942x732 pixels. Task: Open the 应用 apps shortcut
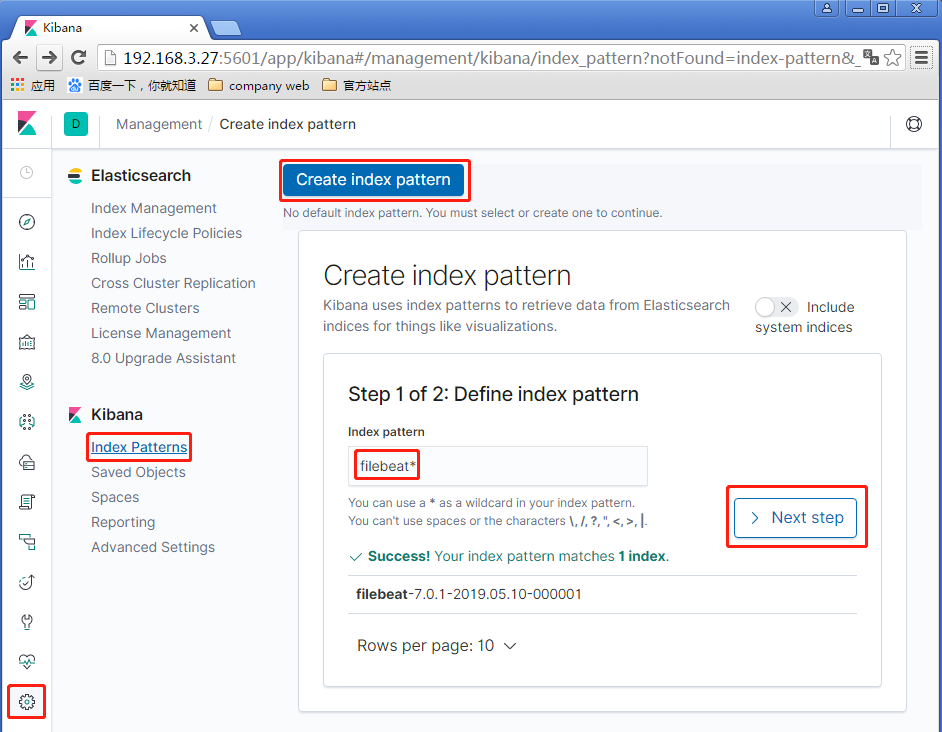tap(32, 85)
